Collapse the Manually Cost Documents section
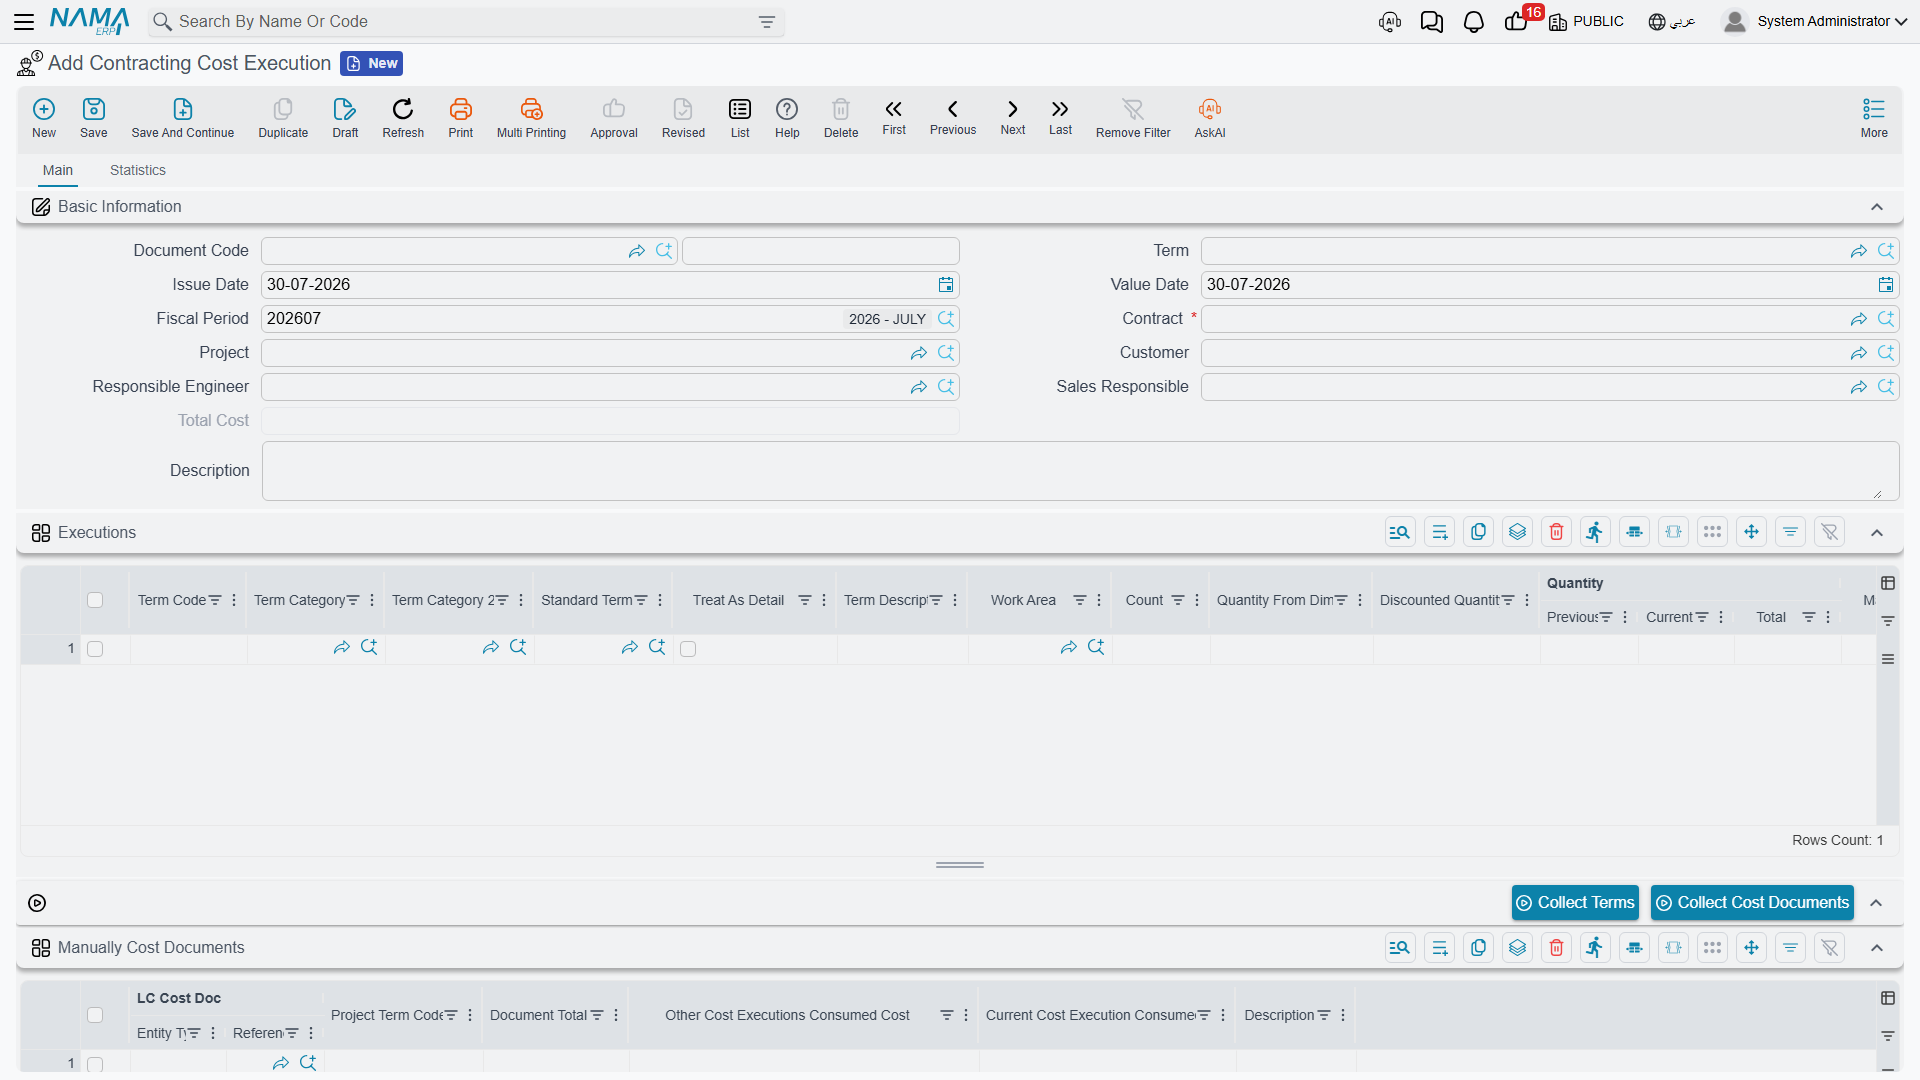 1877,948
